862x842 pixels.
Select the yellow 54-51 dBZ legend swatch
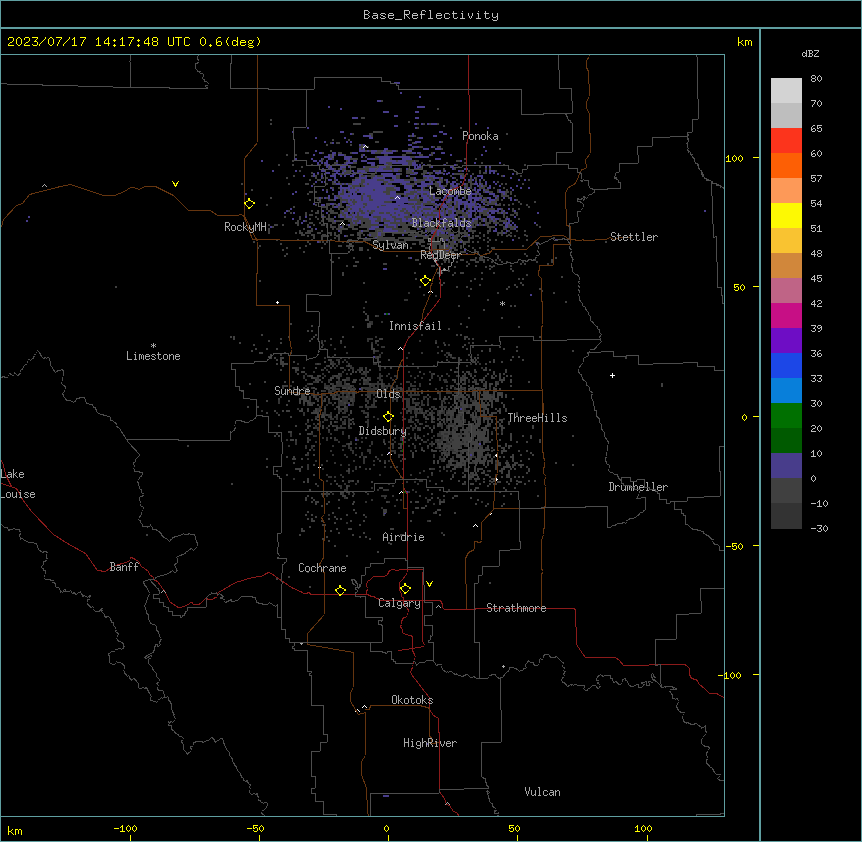786,215
